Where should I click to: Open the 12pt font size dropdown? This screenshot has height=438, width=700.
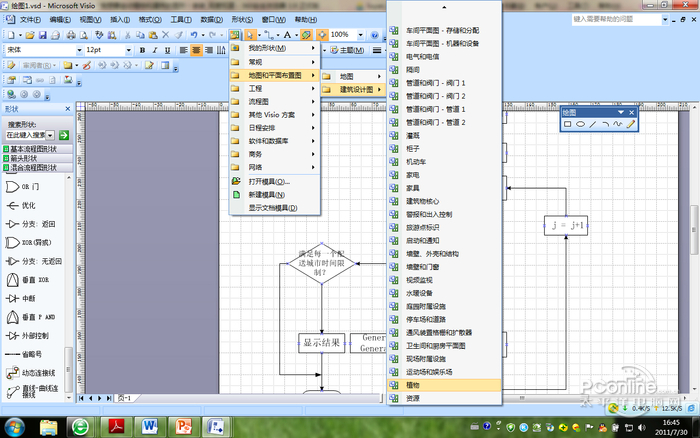coord(129,50)
